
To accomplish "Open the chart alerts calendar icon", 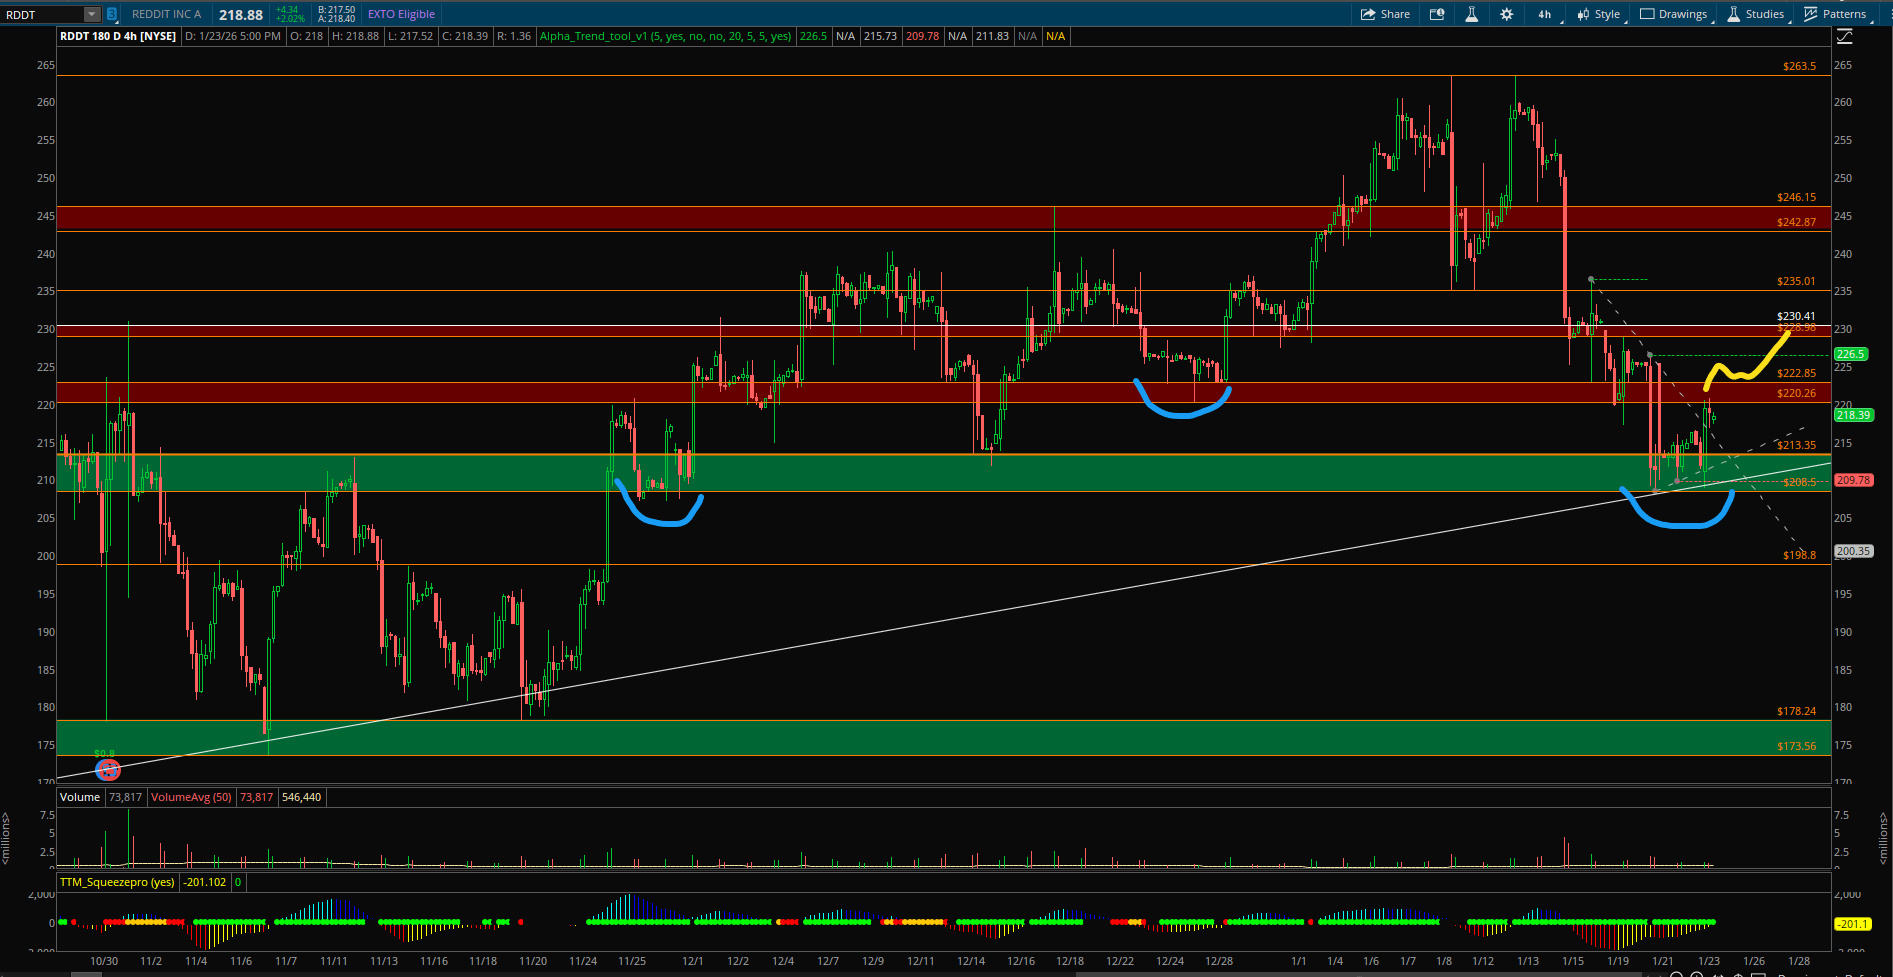I will [x=1437, y=14].
